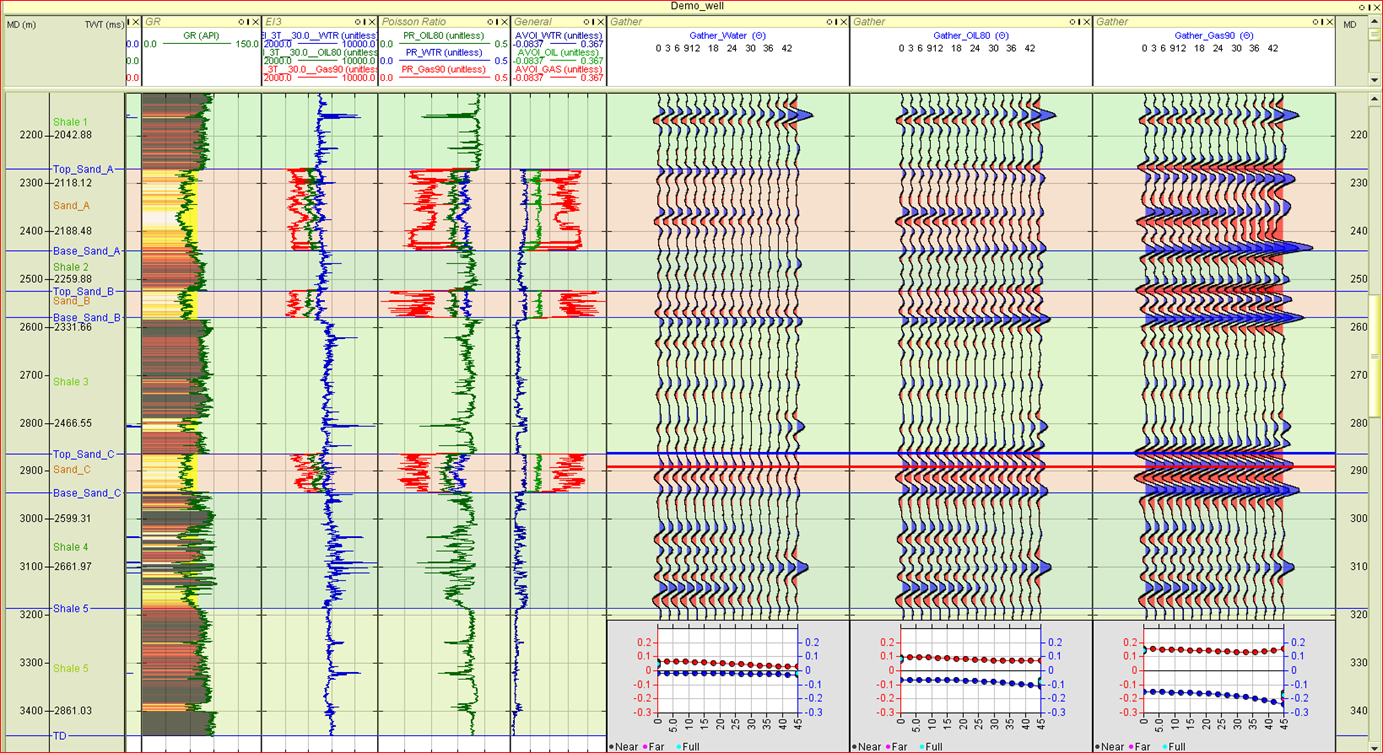Click circle options icon on GR track
Screen dimensions: 1383x753
(x=241, y=21)
